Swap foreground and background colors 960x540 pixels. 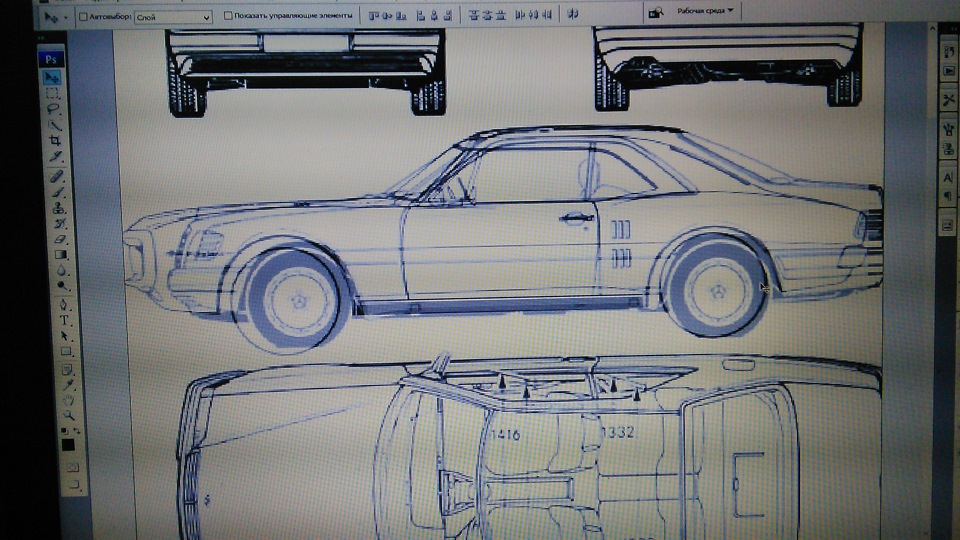[x=77, y=430]
